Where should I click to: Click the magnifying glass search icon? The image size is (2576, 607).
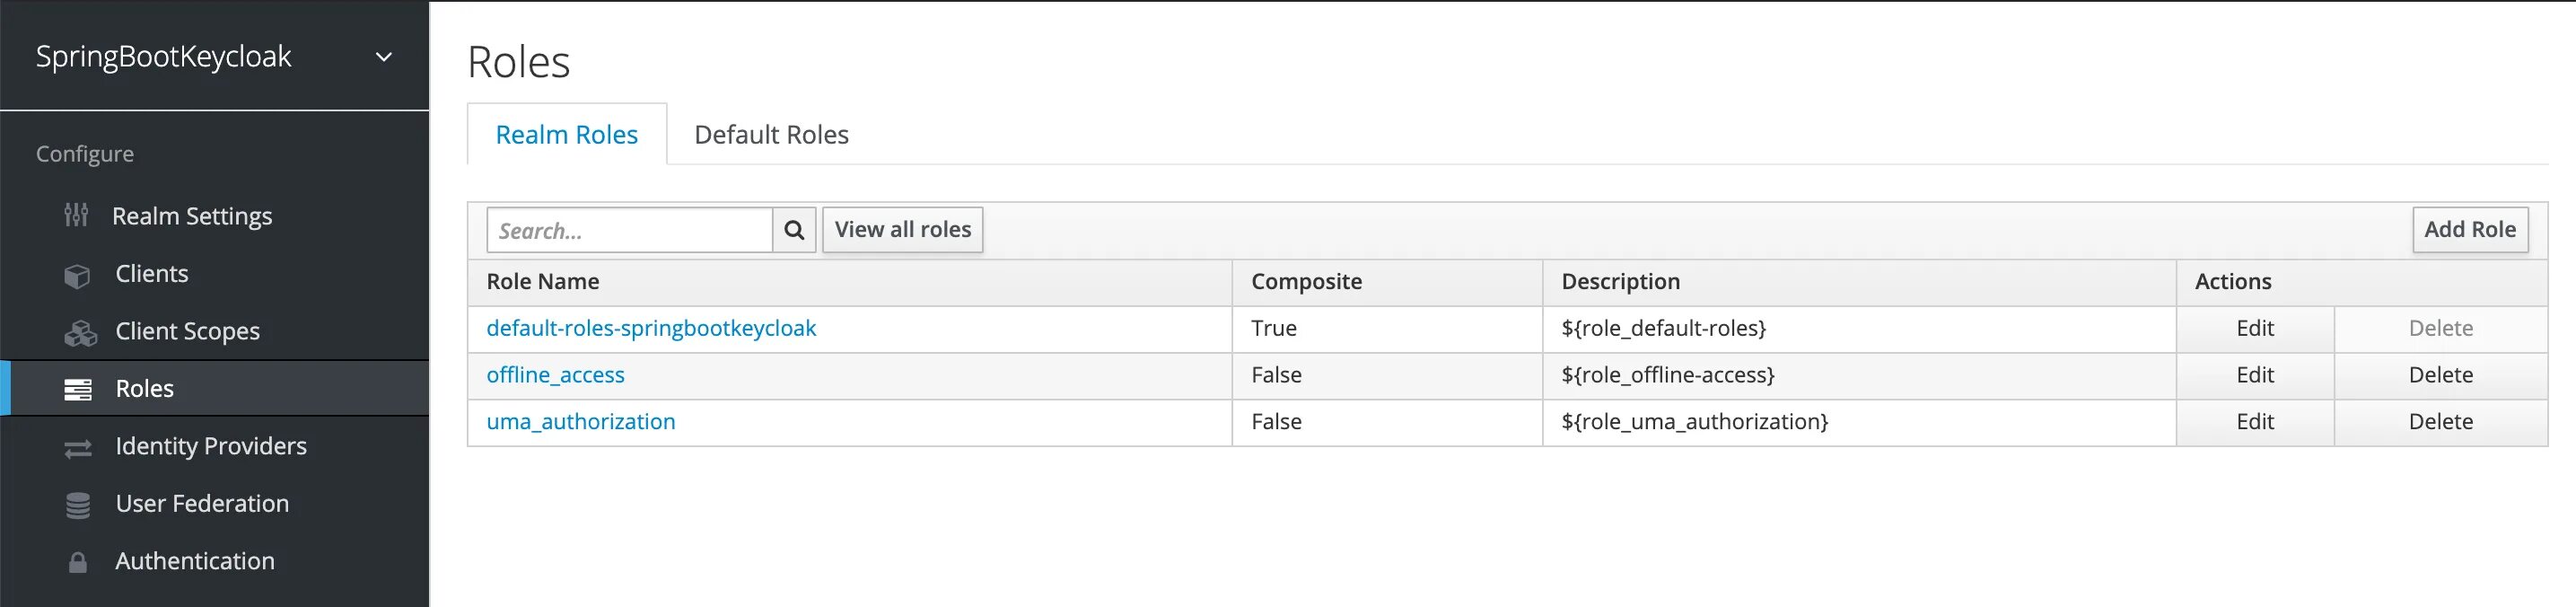(794, 230)
